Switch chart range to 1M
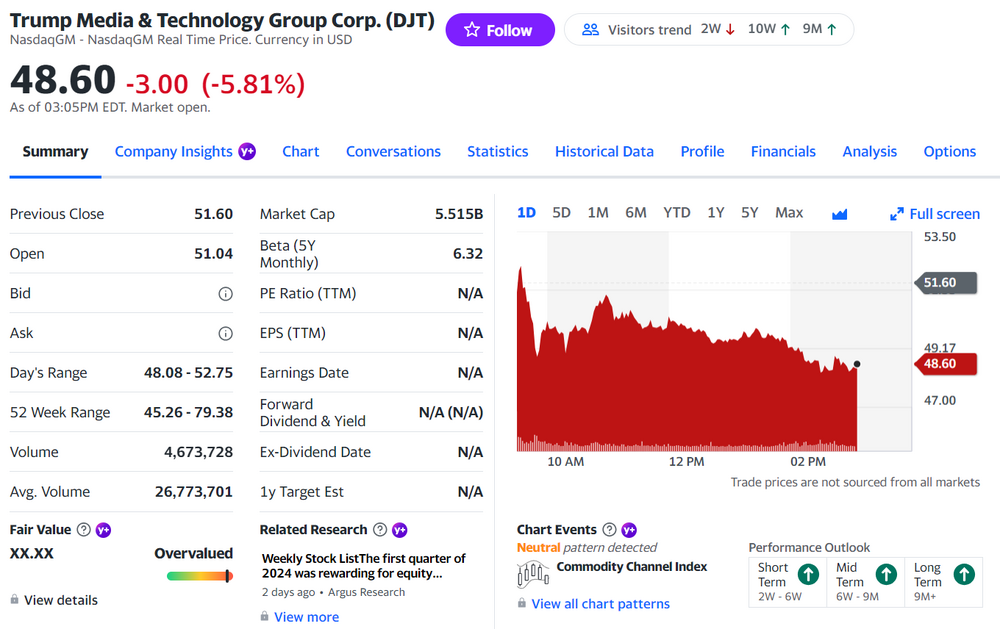This screenshot has height=629, width=1000. pos(598,212)
